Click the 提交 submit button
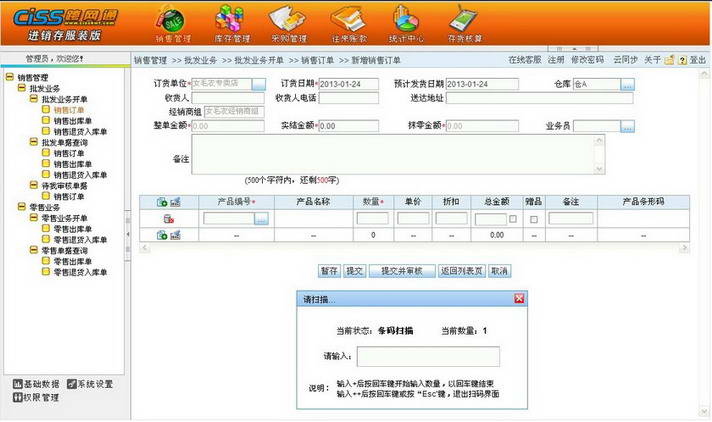 click(x=354, y=271)
